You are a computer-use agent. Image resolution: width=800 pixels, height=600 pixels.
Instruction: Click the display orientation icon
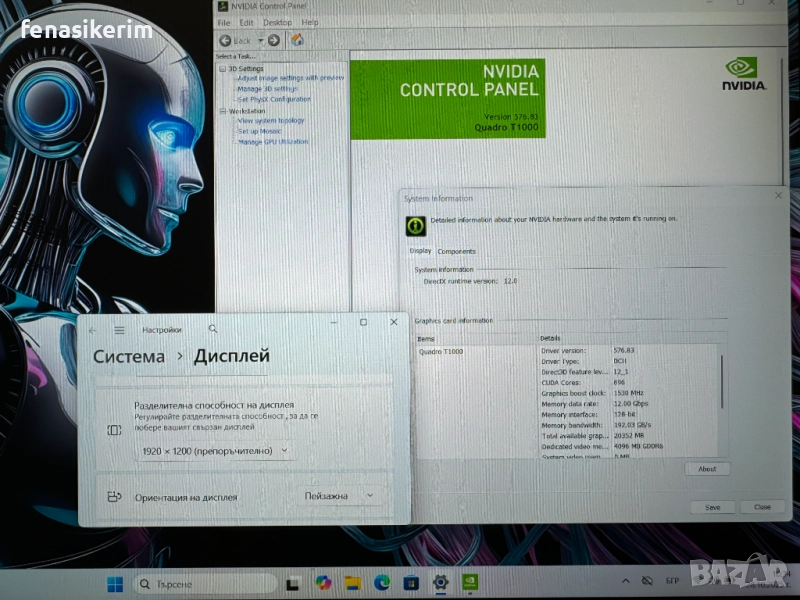[114, 496]
